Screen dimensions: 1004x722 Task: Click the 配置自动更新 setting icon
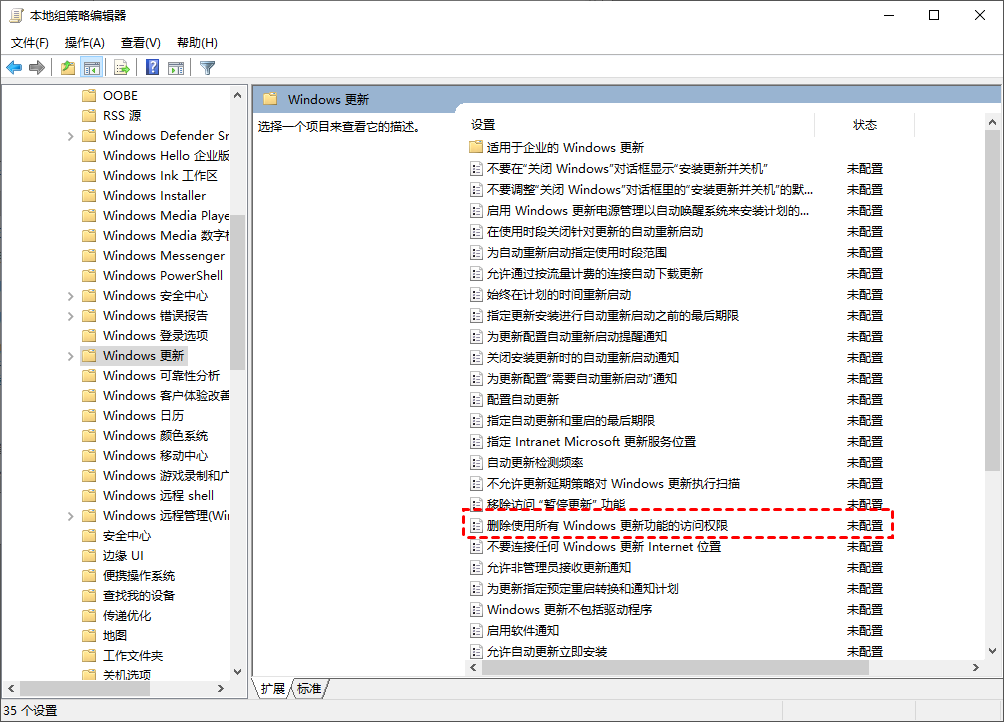475,399
